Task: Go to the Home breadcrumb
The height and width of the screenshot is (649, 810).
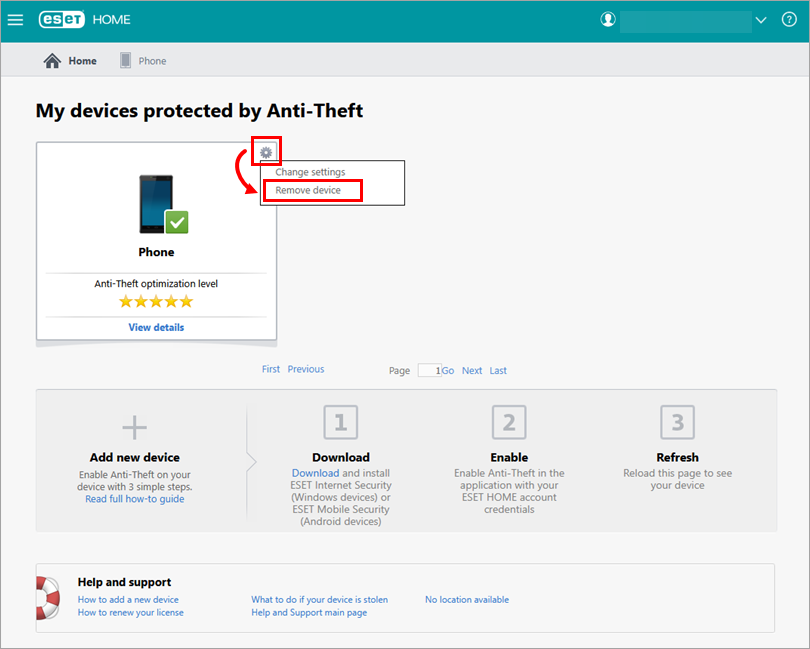Action: (70, 61)
